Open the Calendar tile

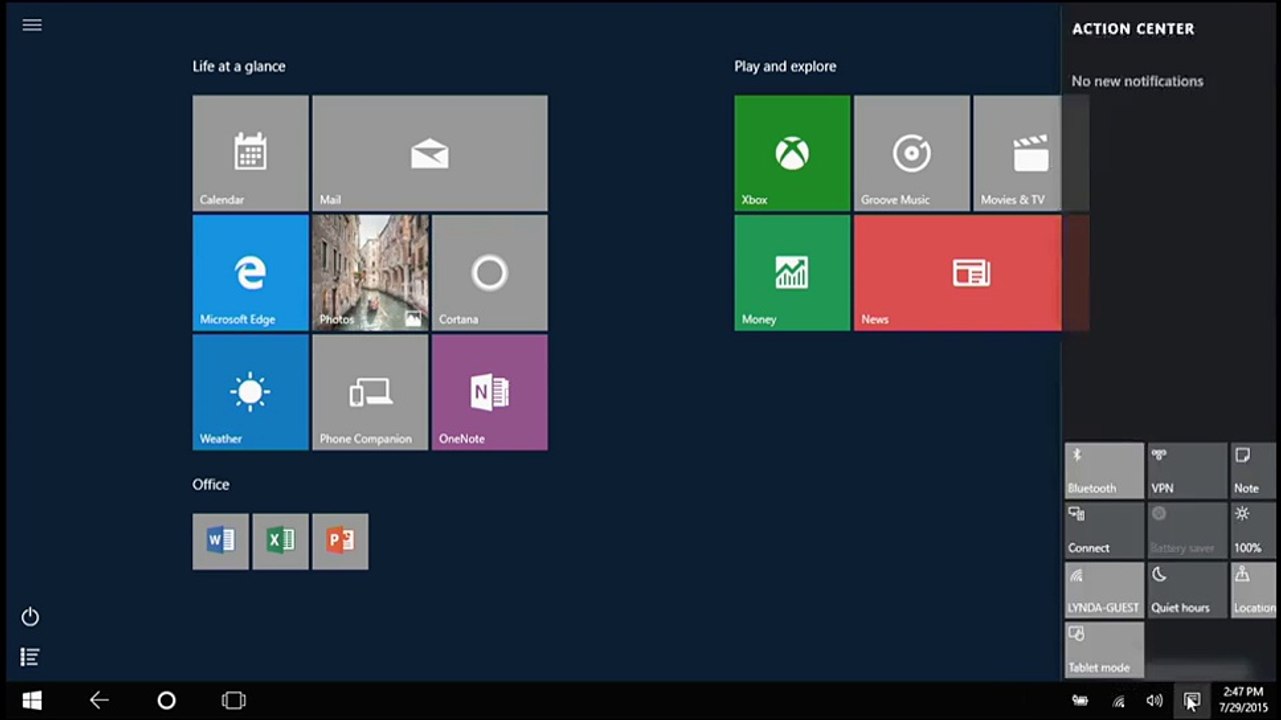[250, 153]
